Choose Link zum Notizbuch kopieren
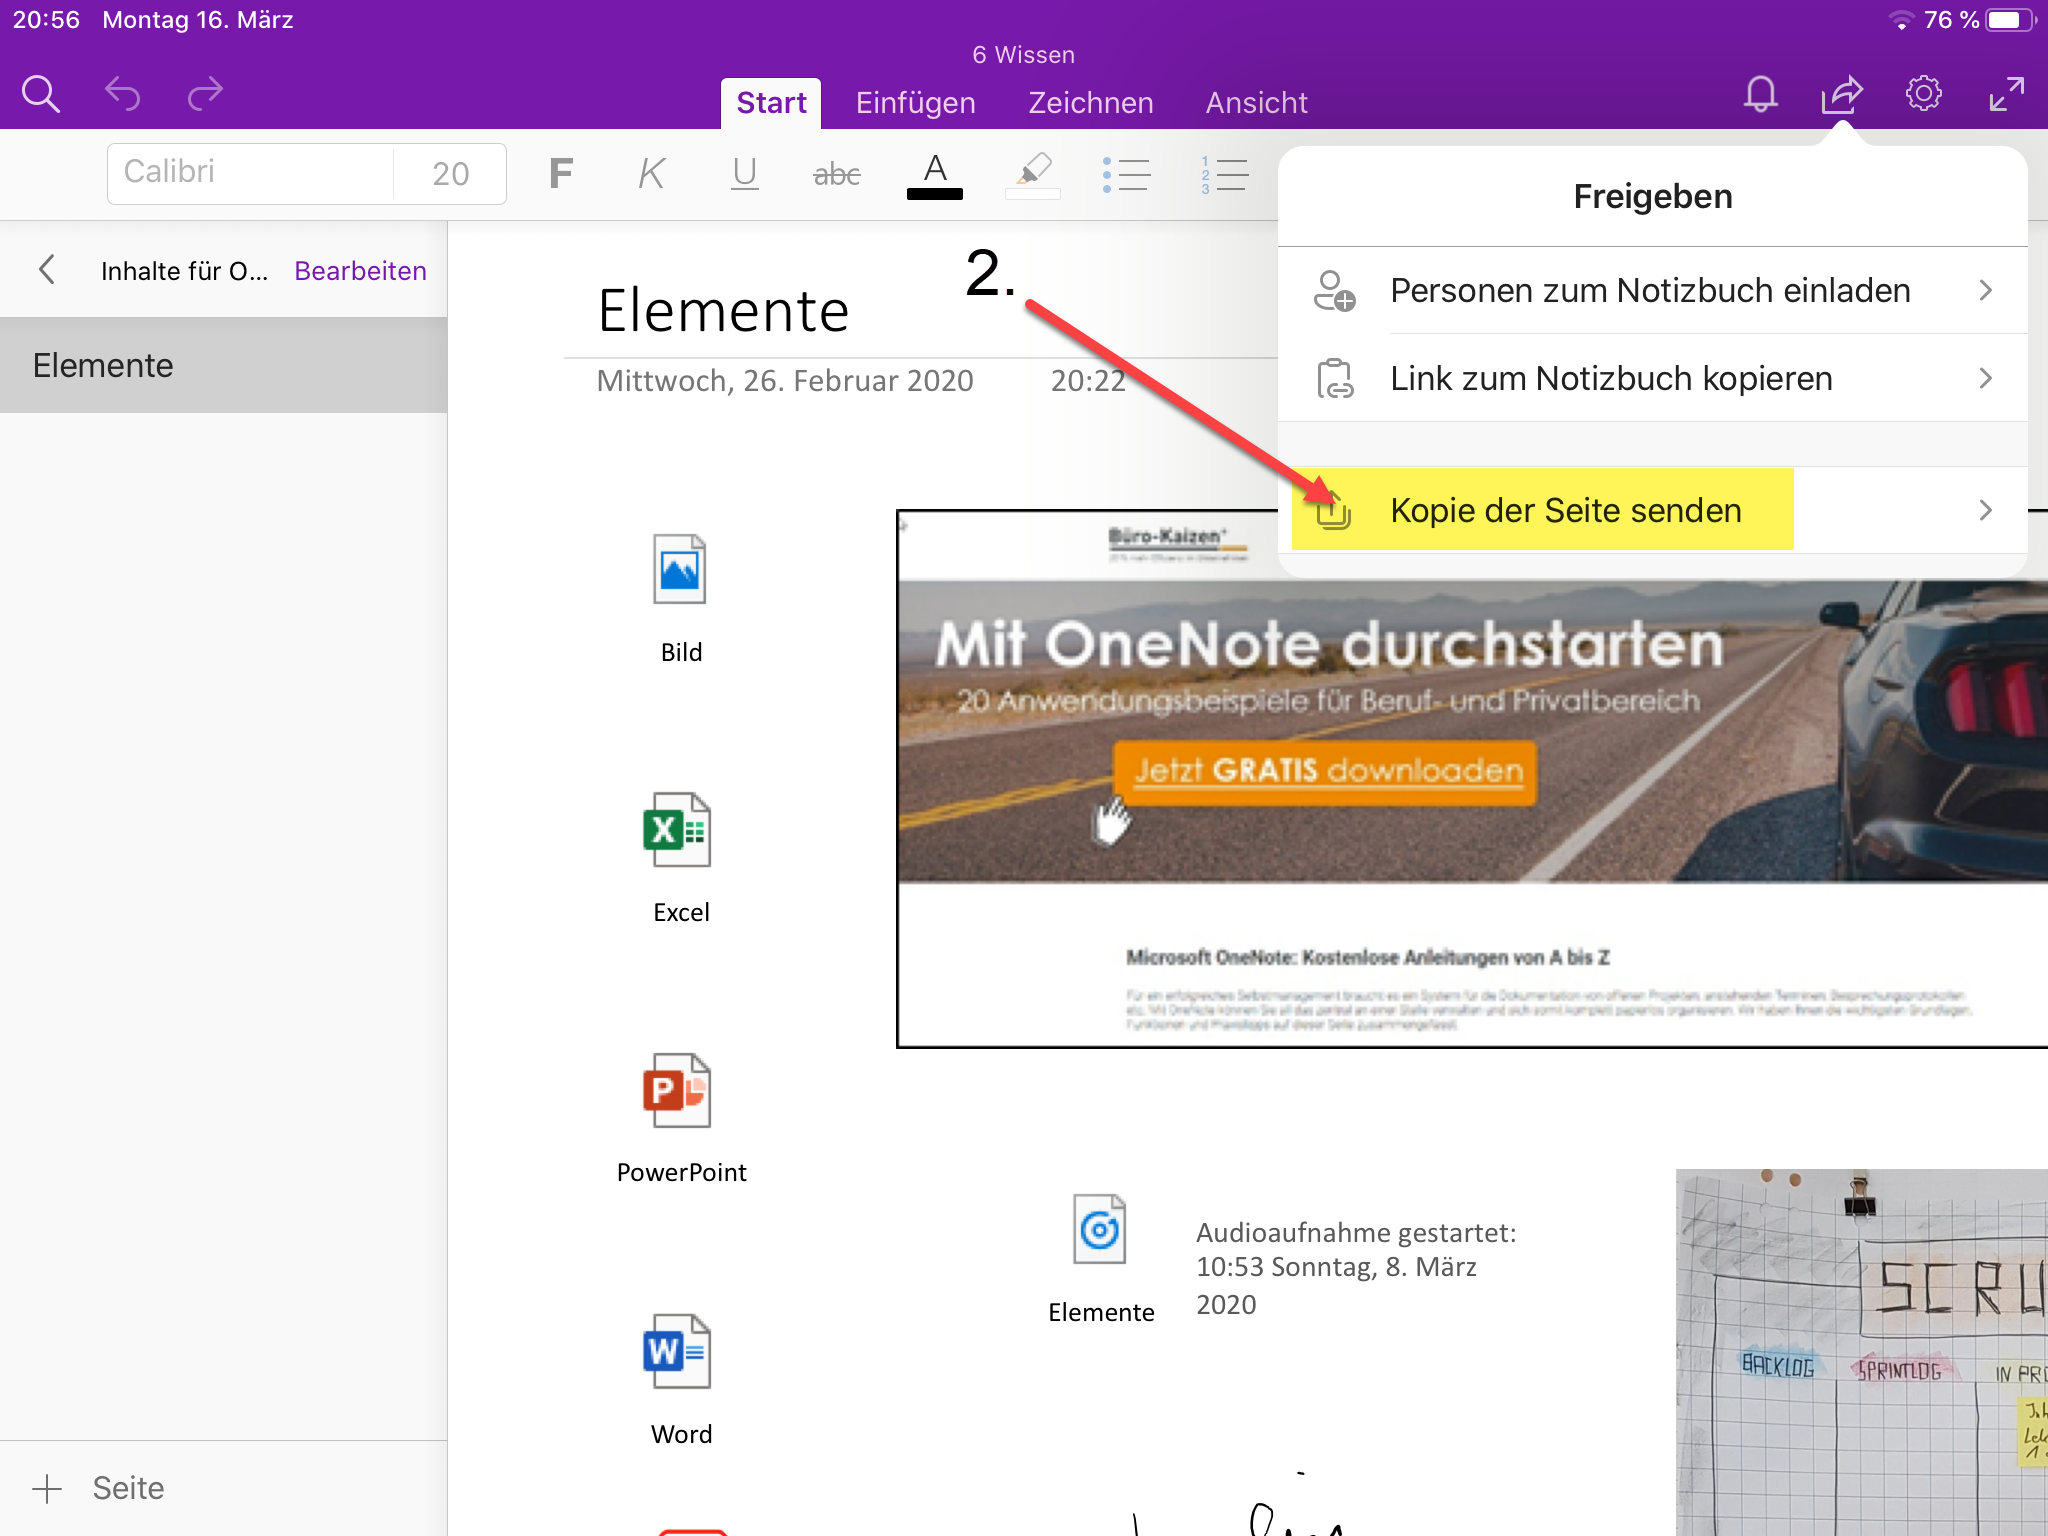2048x1536 pixels. pyautogui.click(x=1652, y=379)
